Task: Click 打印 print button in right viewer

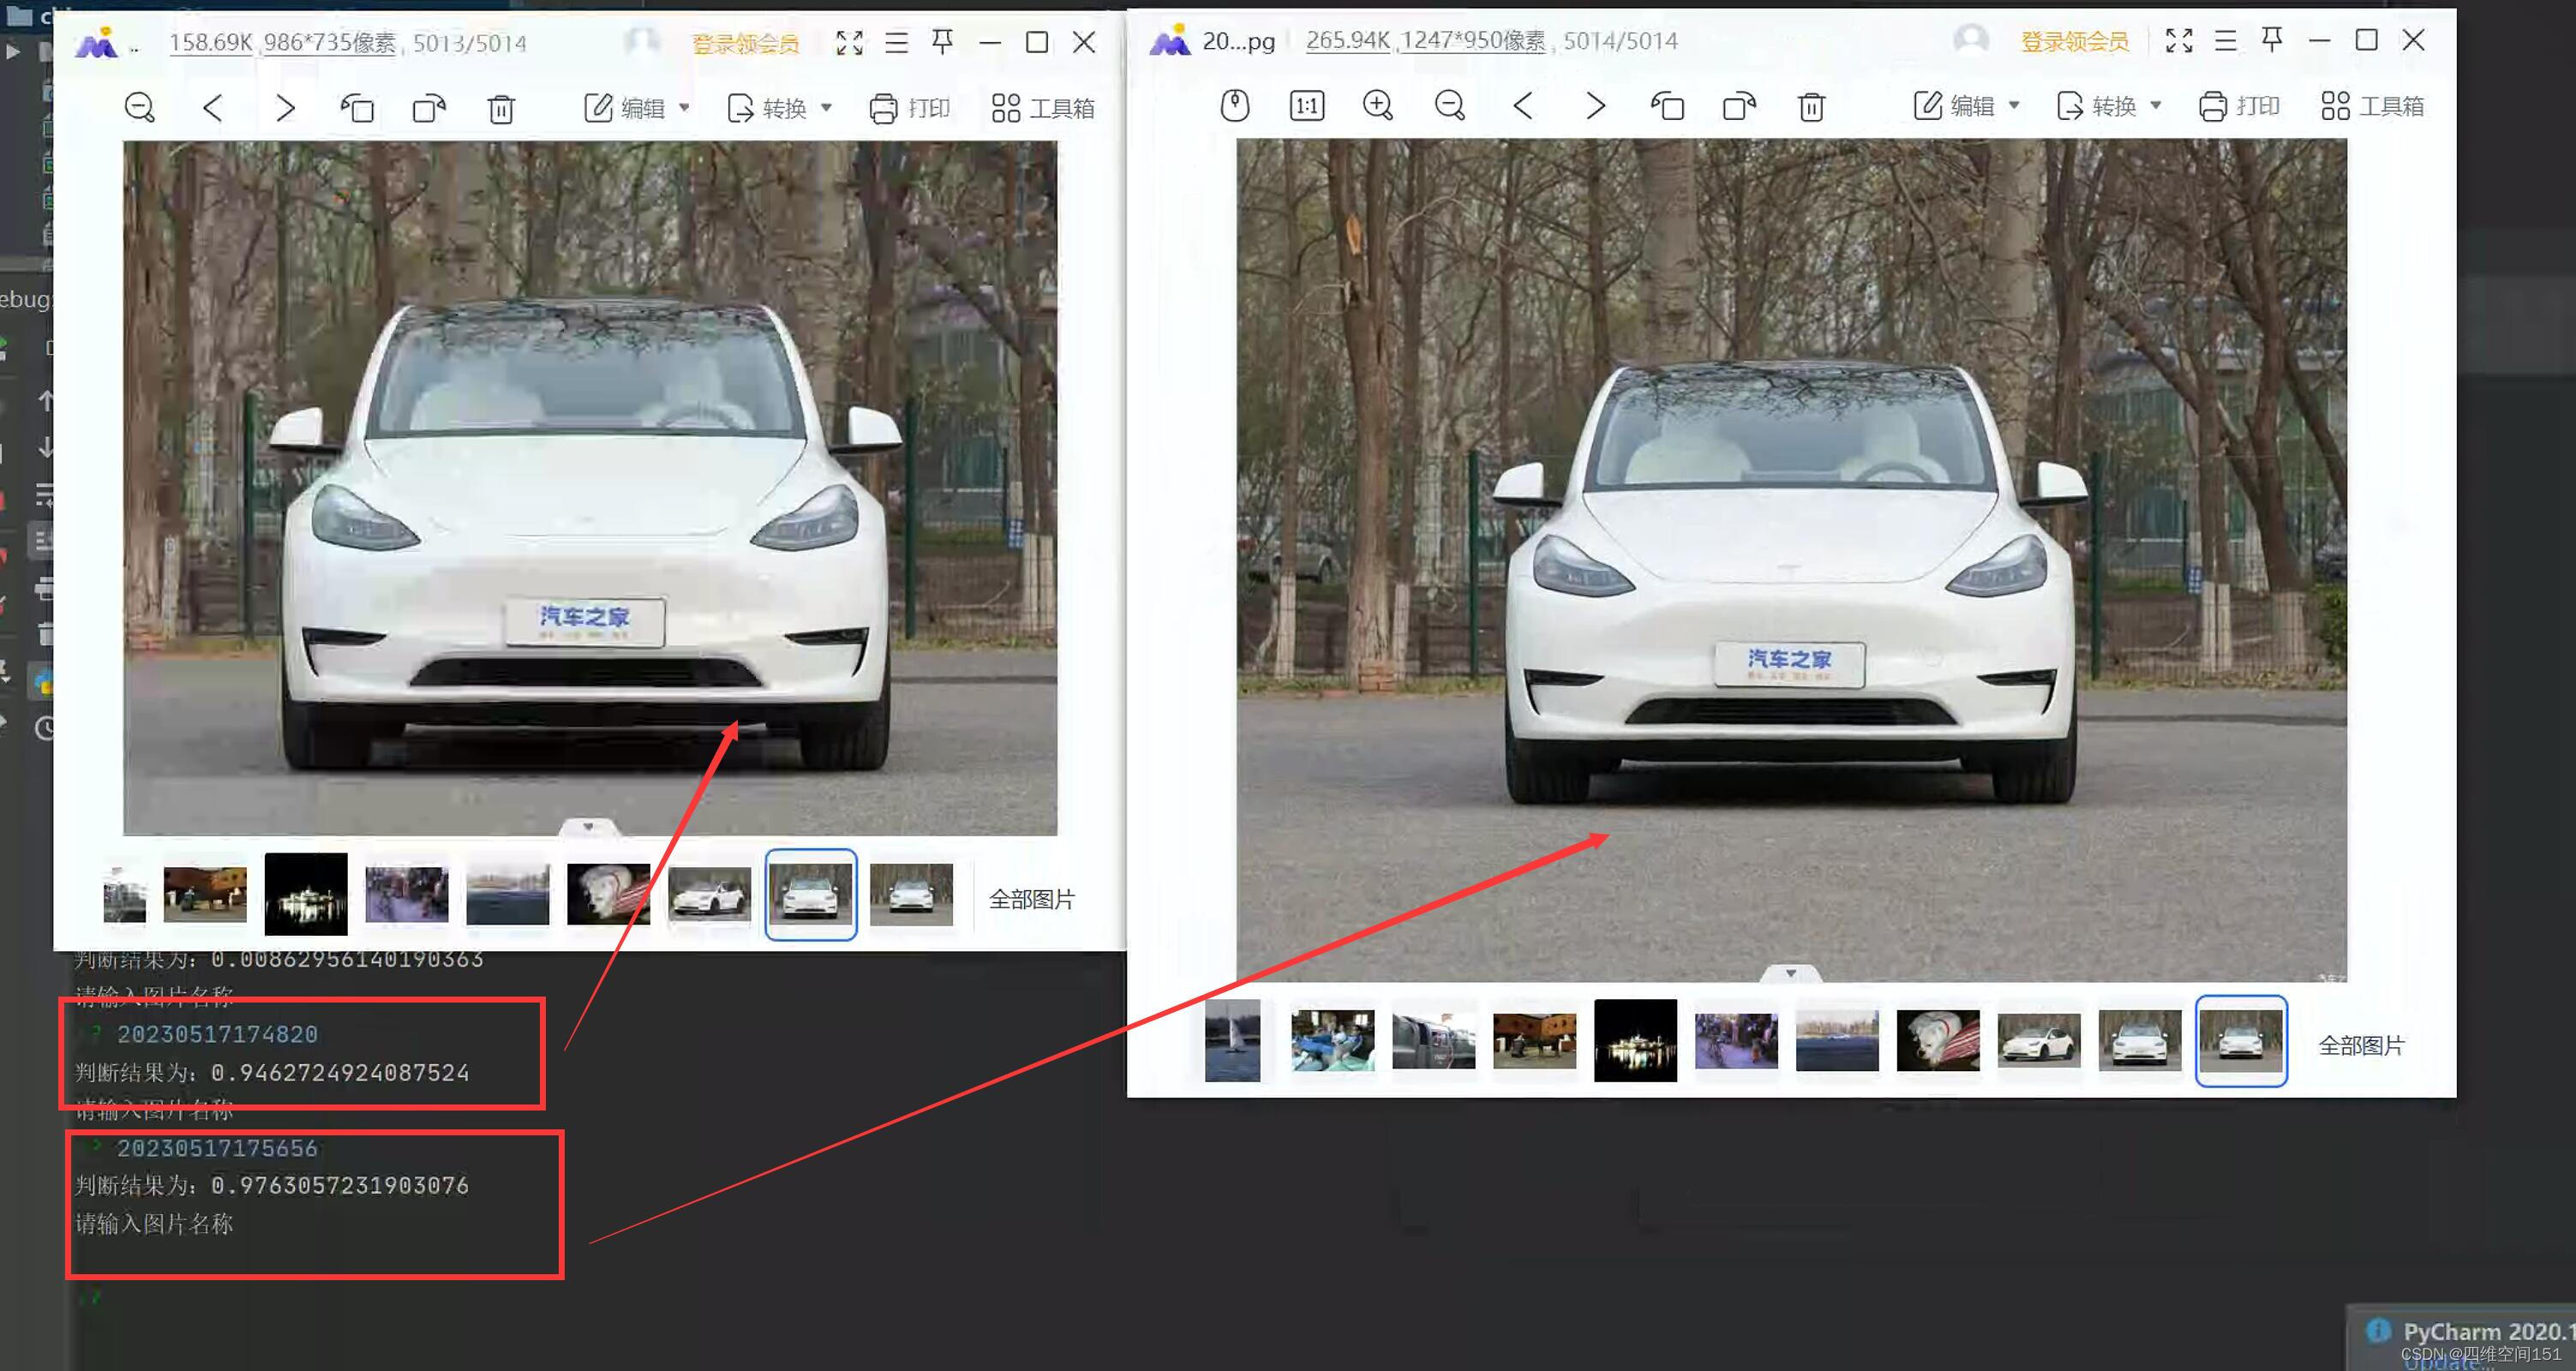Action: click(2239, 105)
